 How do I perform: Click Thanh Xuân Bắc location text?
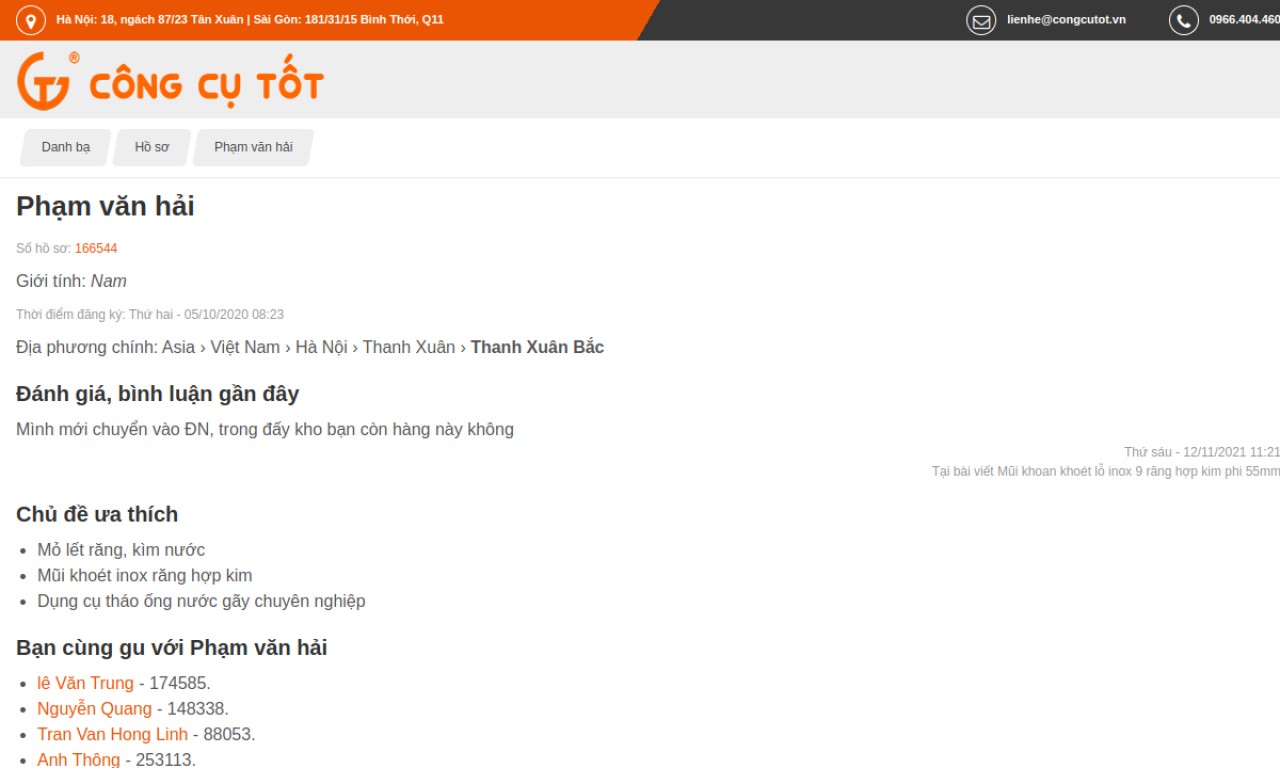537,347
